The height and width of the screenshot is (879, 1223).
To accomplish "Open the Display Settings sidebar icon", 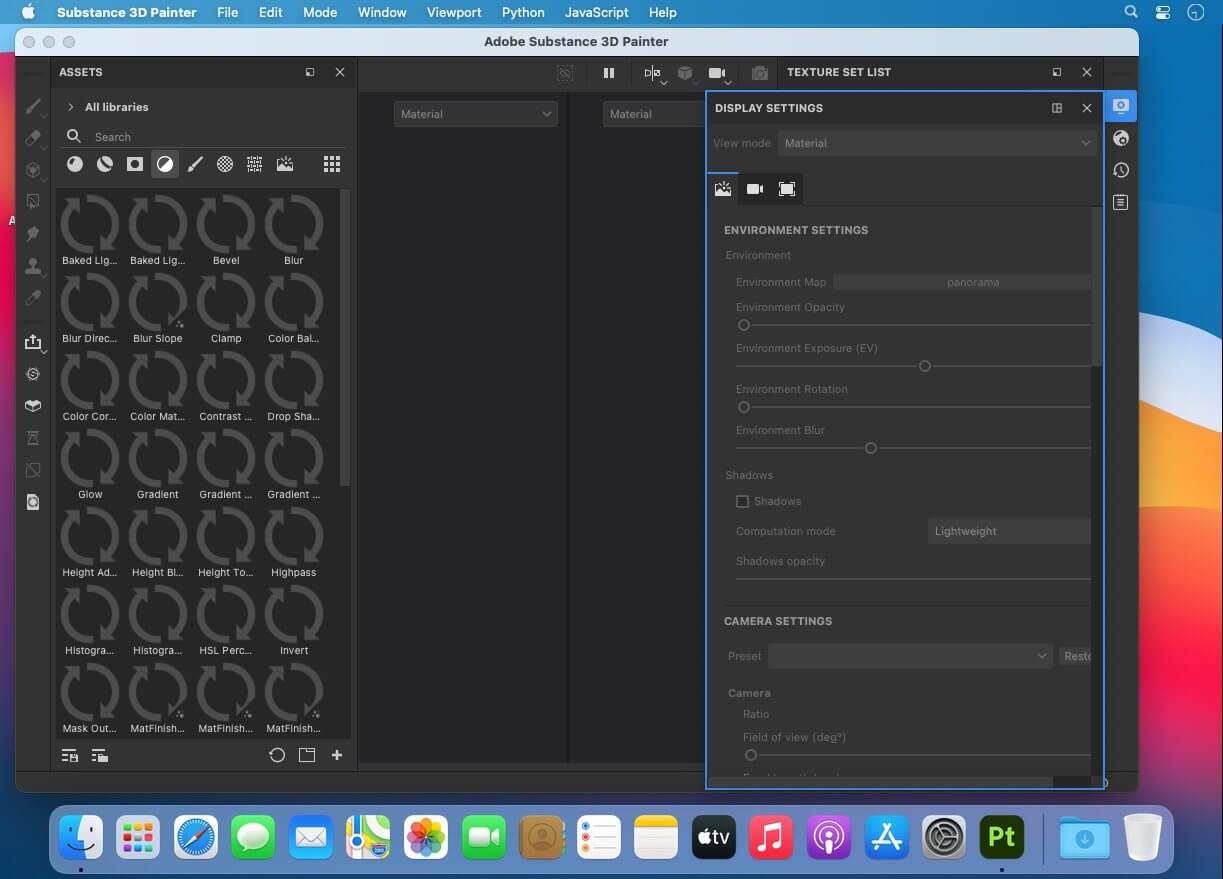I will tap(1120, 106).
